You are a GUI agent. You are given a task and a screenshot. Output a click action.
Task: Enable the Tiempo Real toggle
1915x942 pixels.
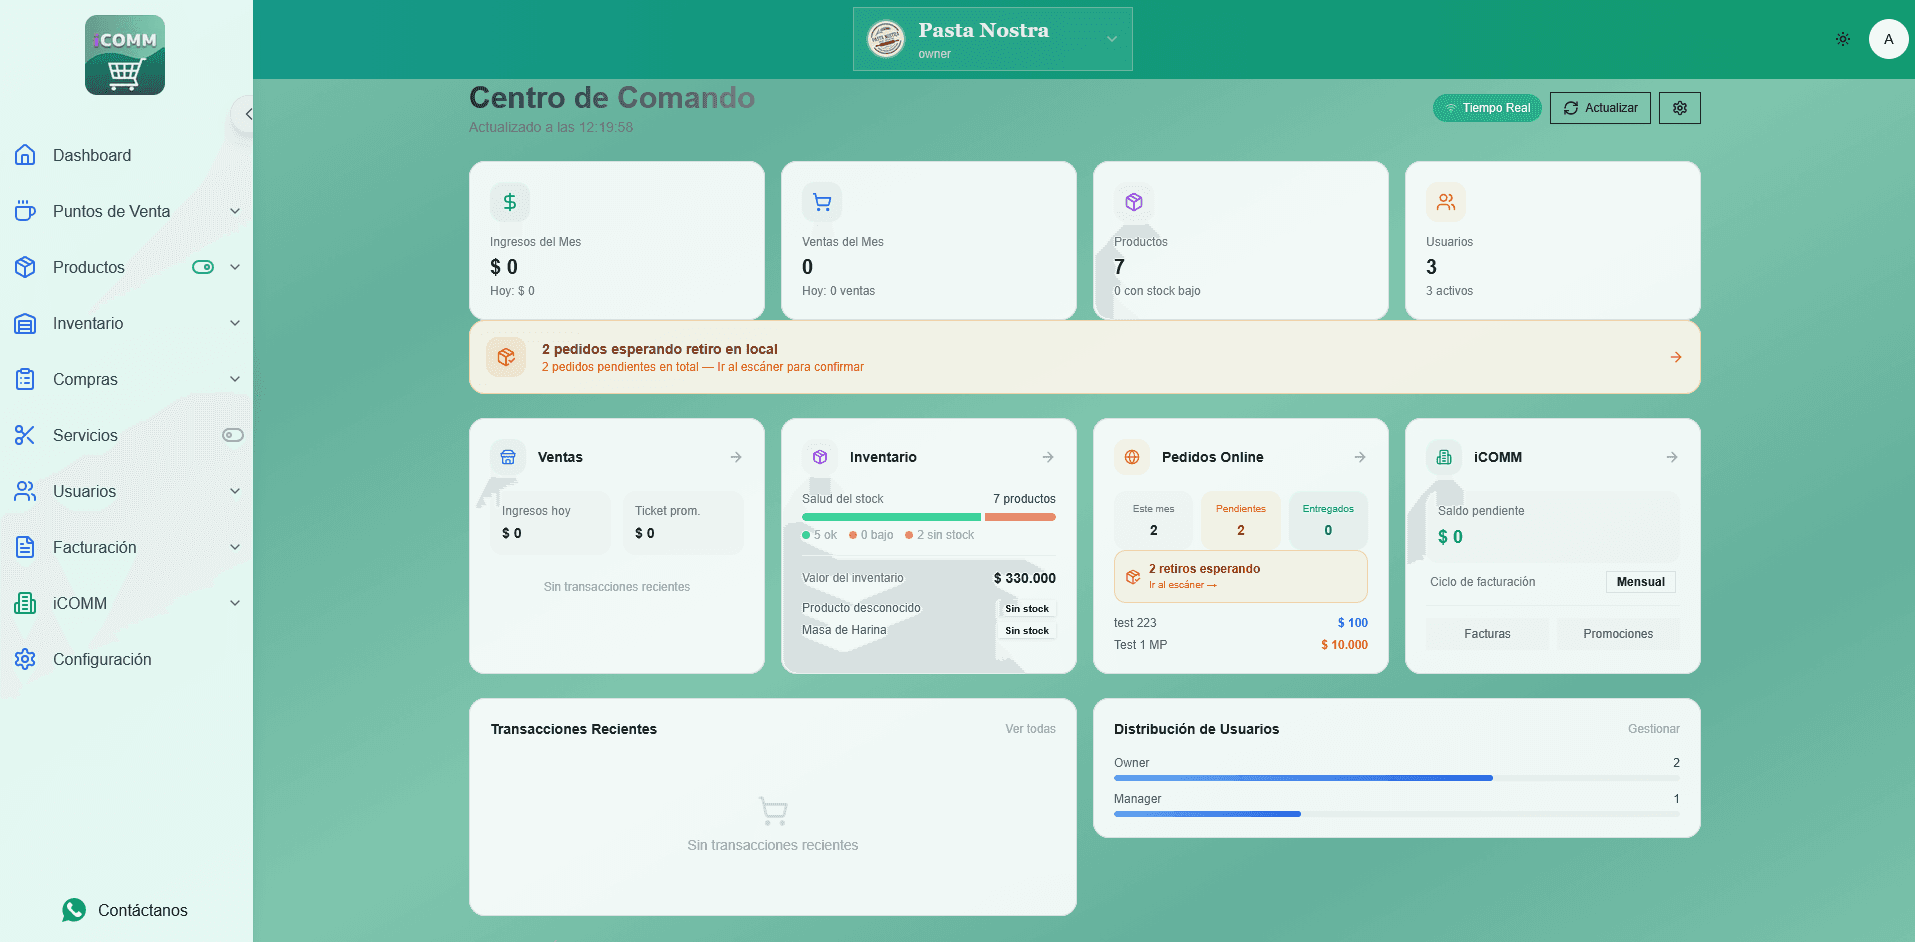(1487, 107)
